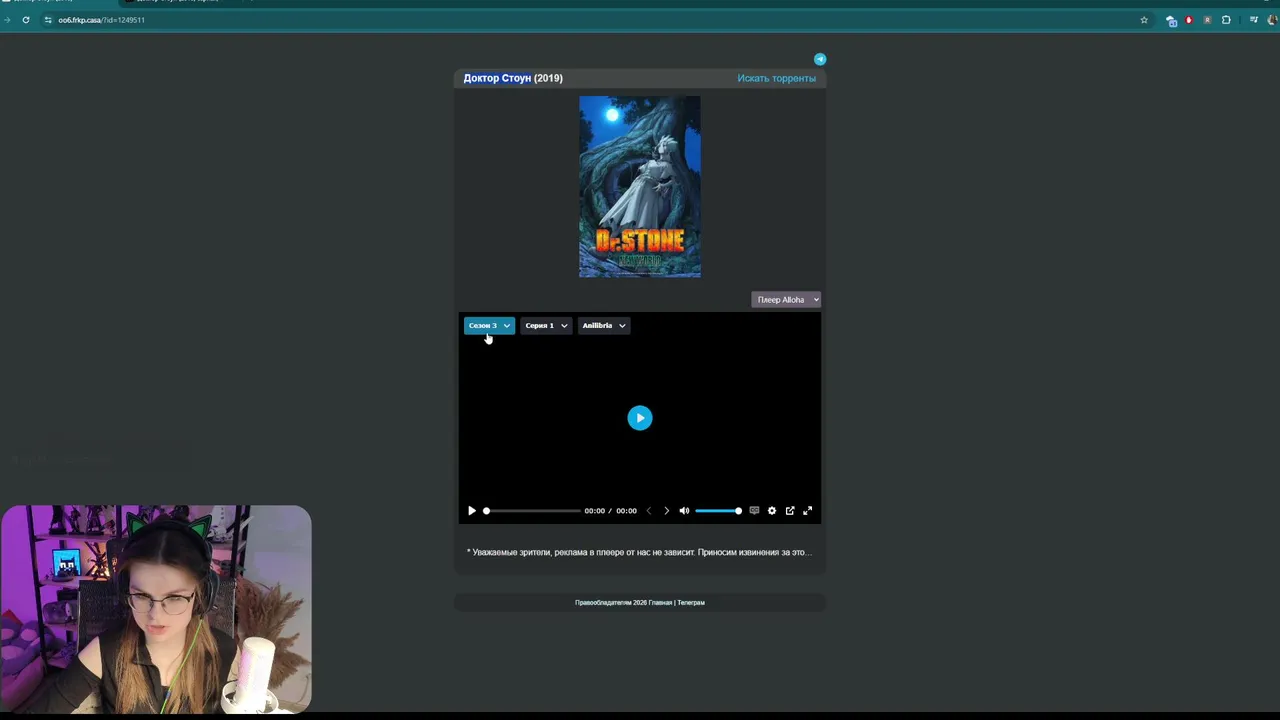Click the Уважаемые зрители ad notice text

pyautogui.click(x=639, y=552)
